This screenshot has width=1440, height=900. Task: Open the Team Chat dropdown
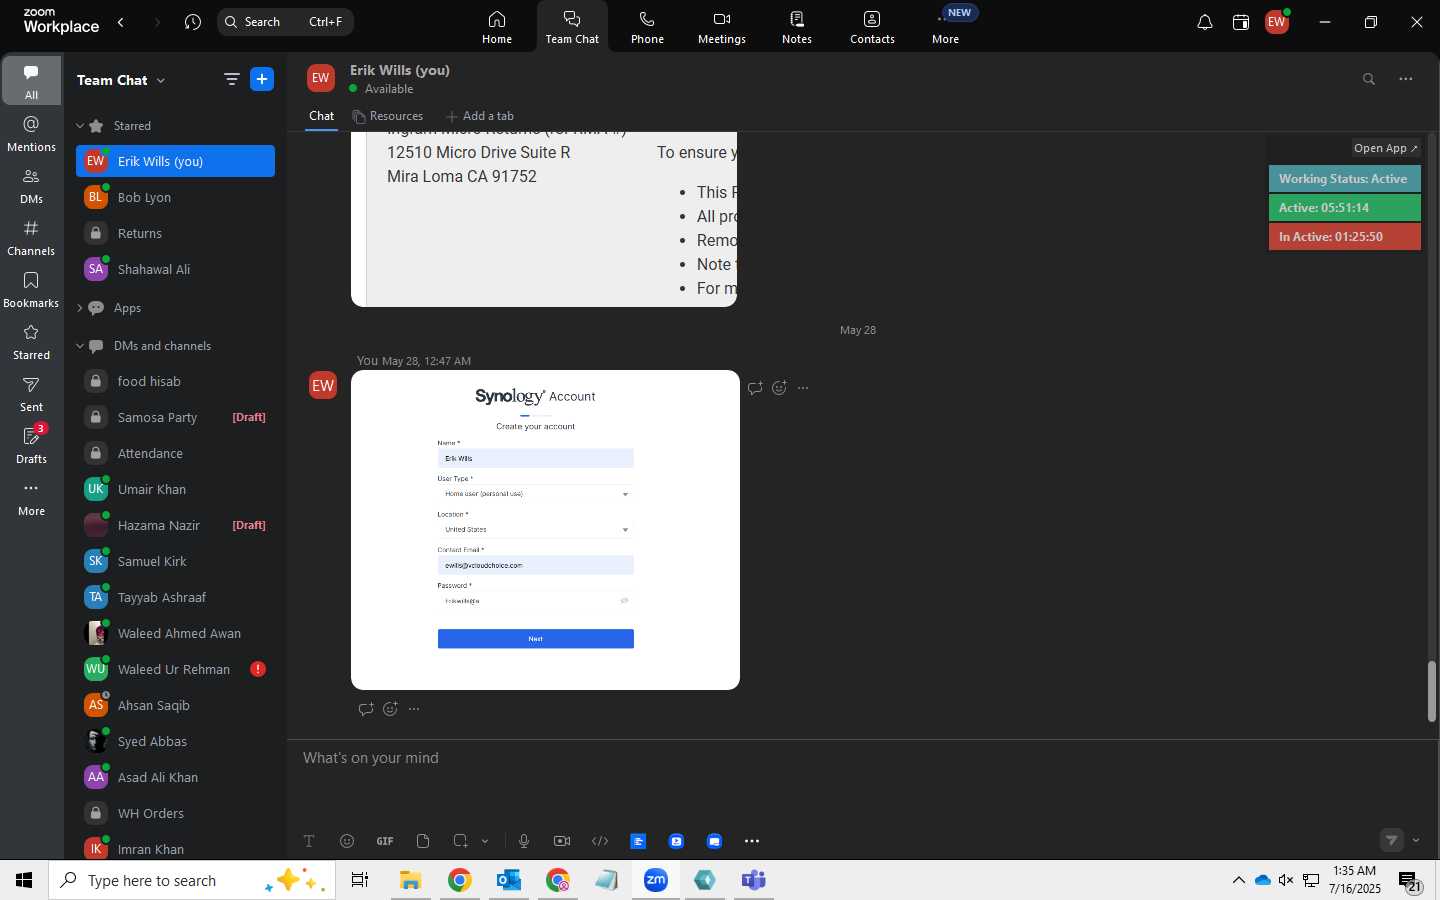(x=121, y=80)
